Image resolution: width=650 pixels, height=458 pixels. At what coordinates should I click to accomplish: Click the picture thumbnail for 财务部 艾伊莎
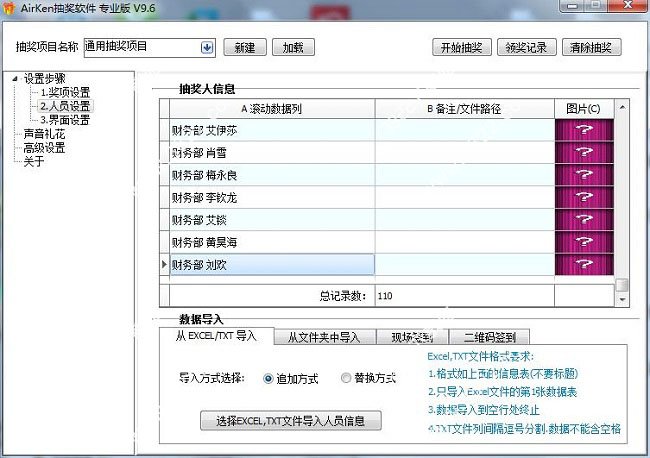point(584,130)
